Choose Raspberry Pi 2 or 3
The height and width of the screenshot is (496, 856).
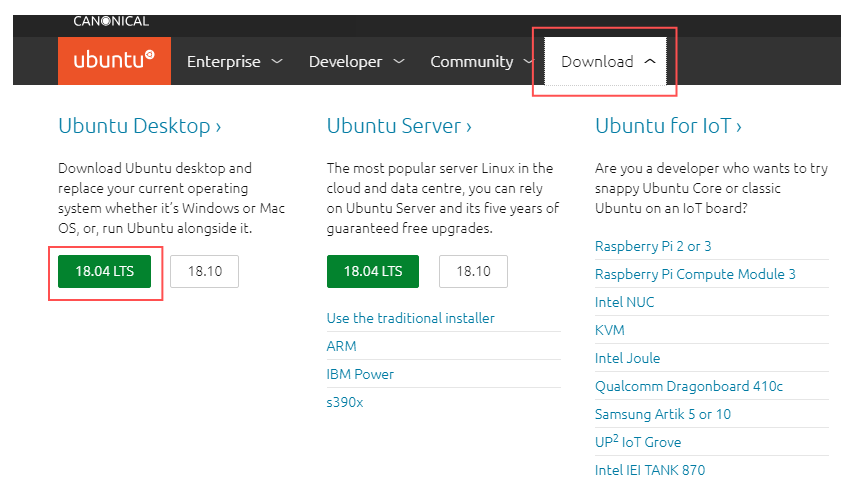[653, 246]
